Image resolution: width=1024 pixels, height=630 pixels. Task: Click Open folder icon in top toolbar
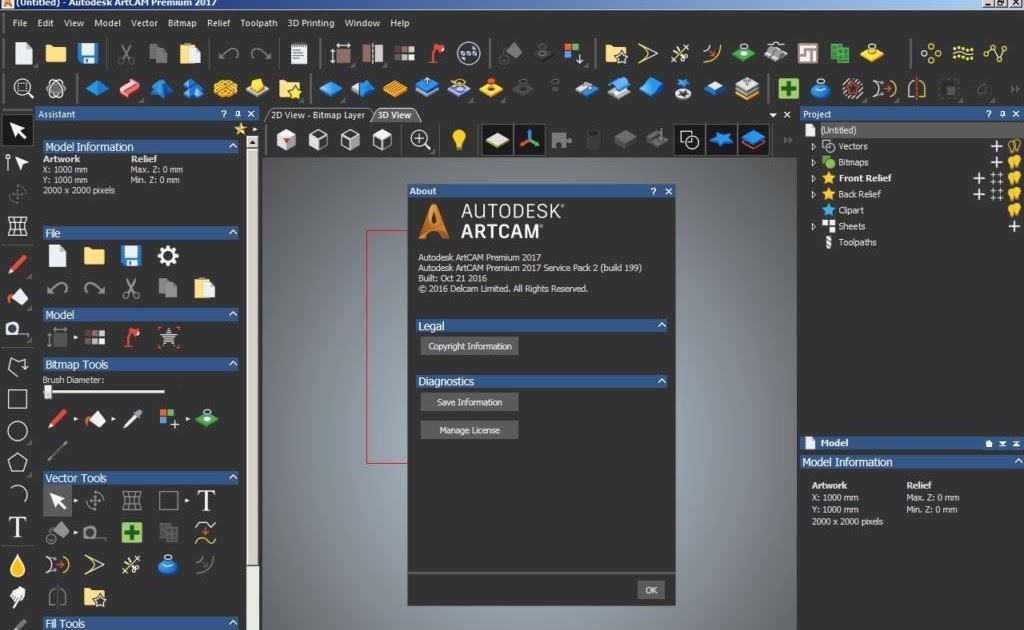56,54
